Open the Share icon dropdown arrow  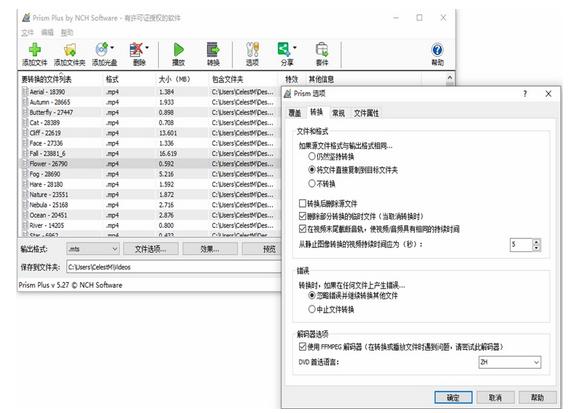pyautogui.click(x=295, y=48)
